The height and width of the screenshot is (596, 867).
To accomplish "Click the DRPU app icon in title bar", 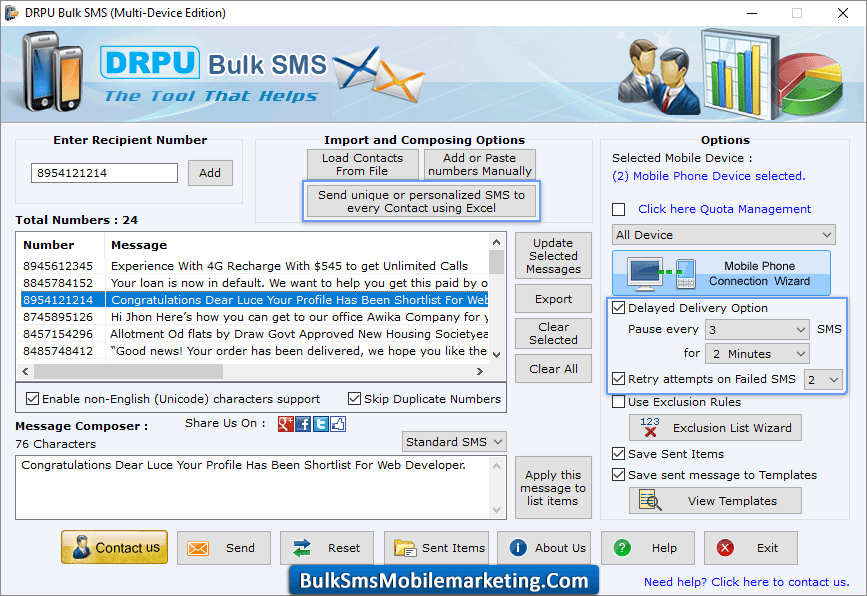I will pos(12,13).
